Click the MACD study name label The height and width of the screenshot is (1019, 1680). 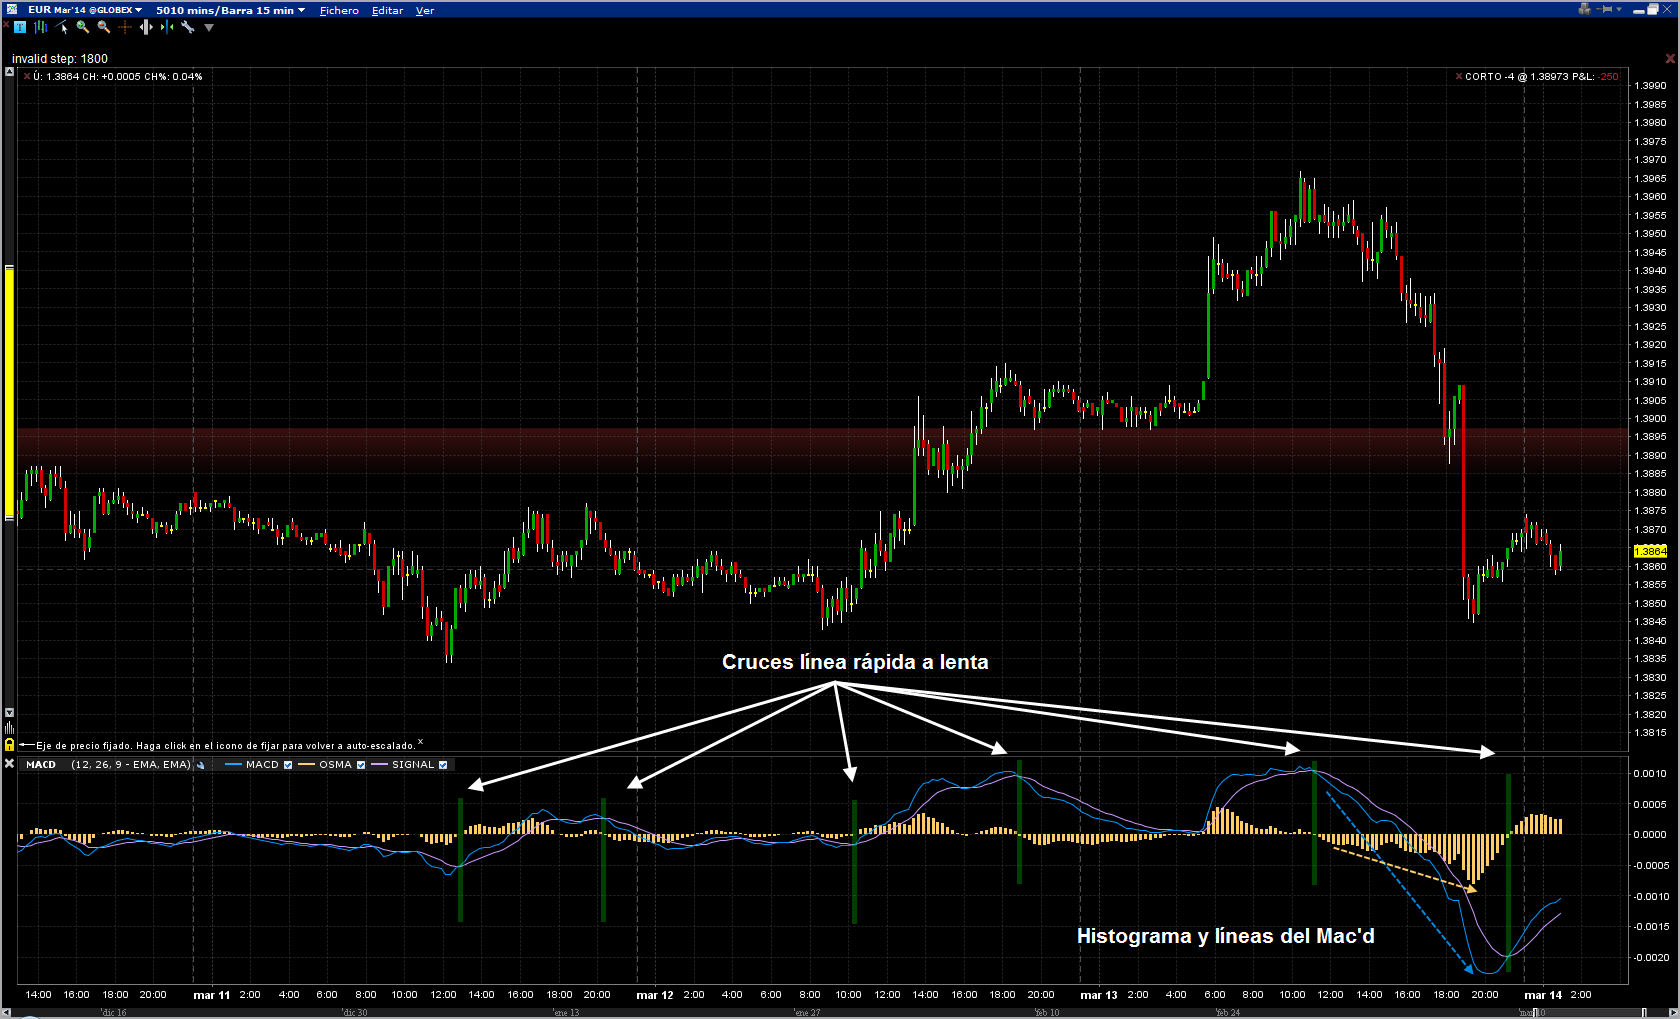pyautogui.click(x=41, y=765)
